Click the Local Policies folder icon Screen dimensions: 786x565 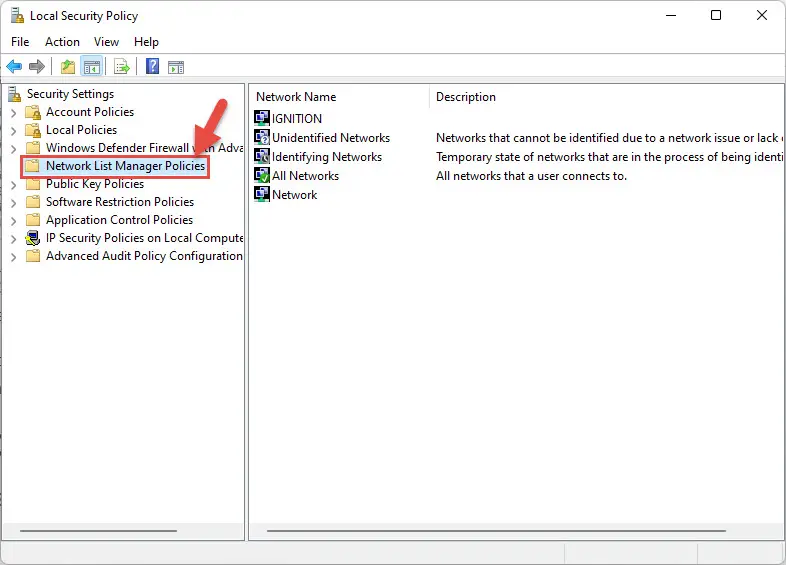[33, 130]
